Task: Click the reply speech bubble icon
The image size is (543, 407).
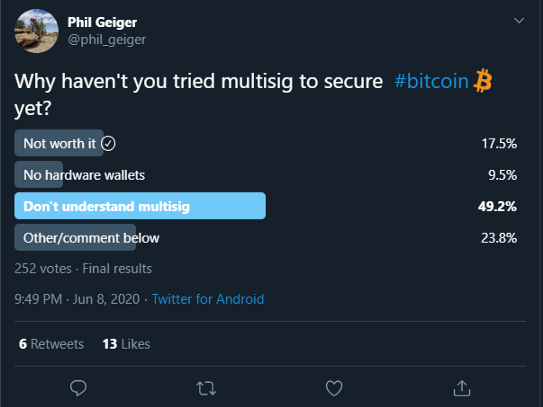Action: coord(78,388)
